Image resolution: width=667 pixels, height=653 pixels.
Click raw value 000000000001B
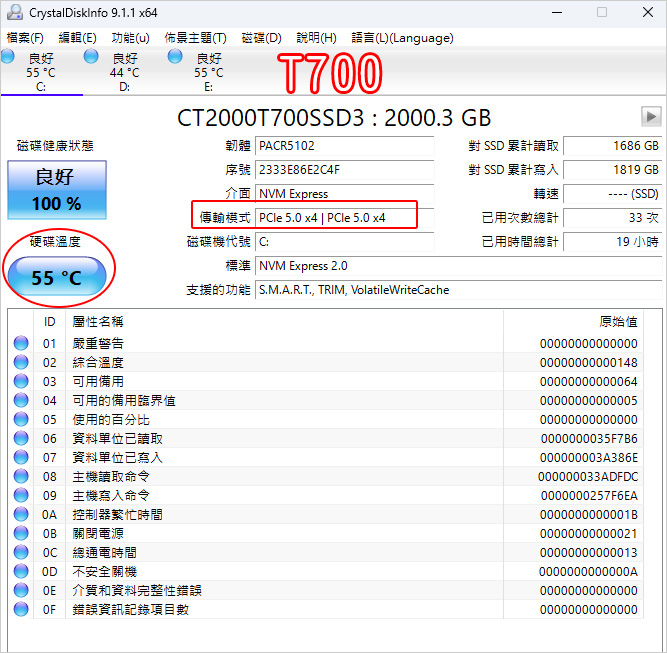589,515
